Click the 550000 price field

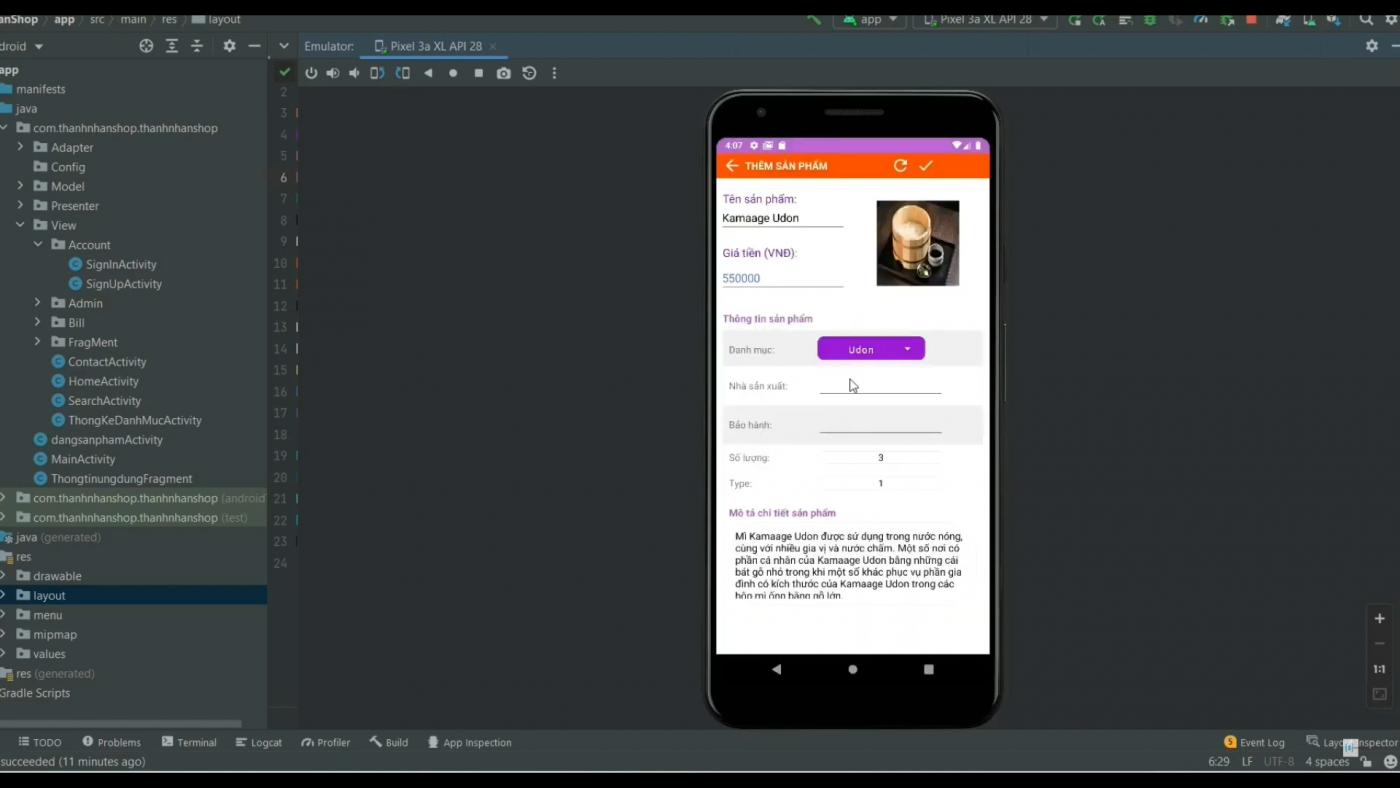coord(782,278)
